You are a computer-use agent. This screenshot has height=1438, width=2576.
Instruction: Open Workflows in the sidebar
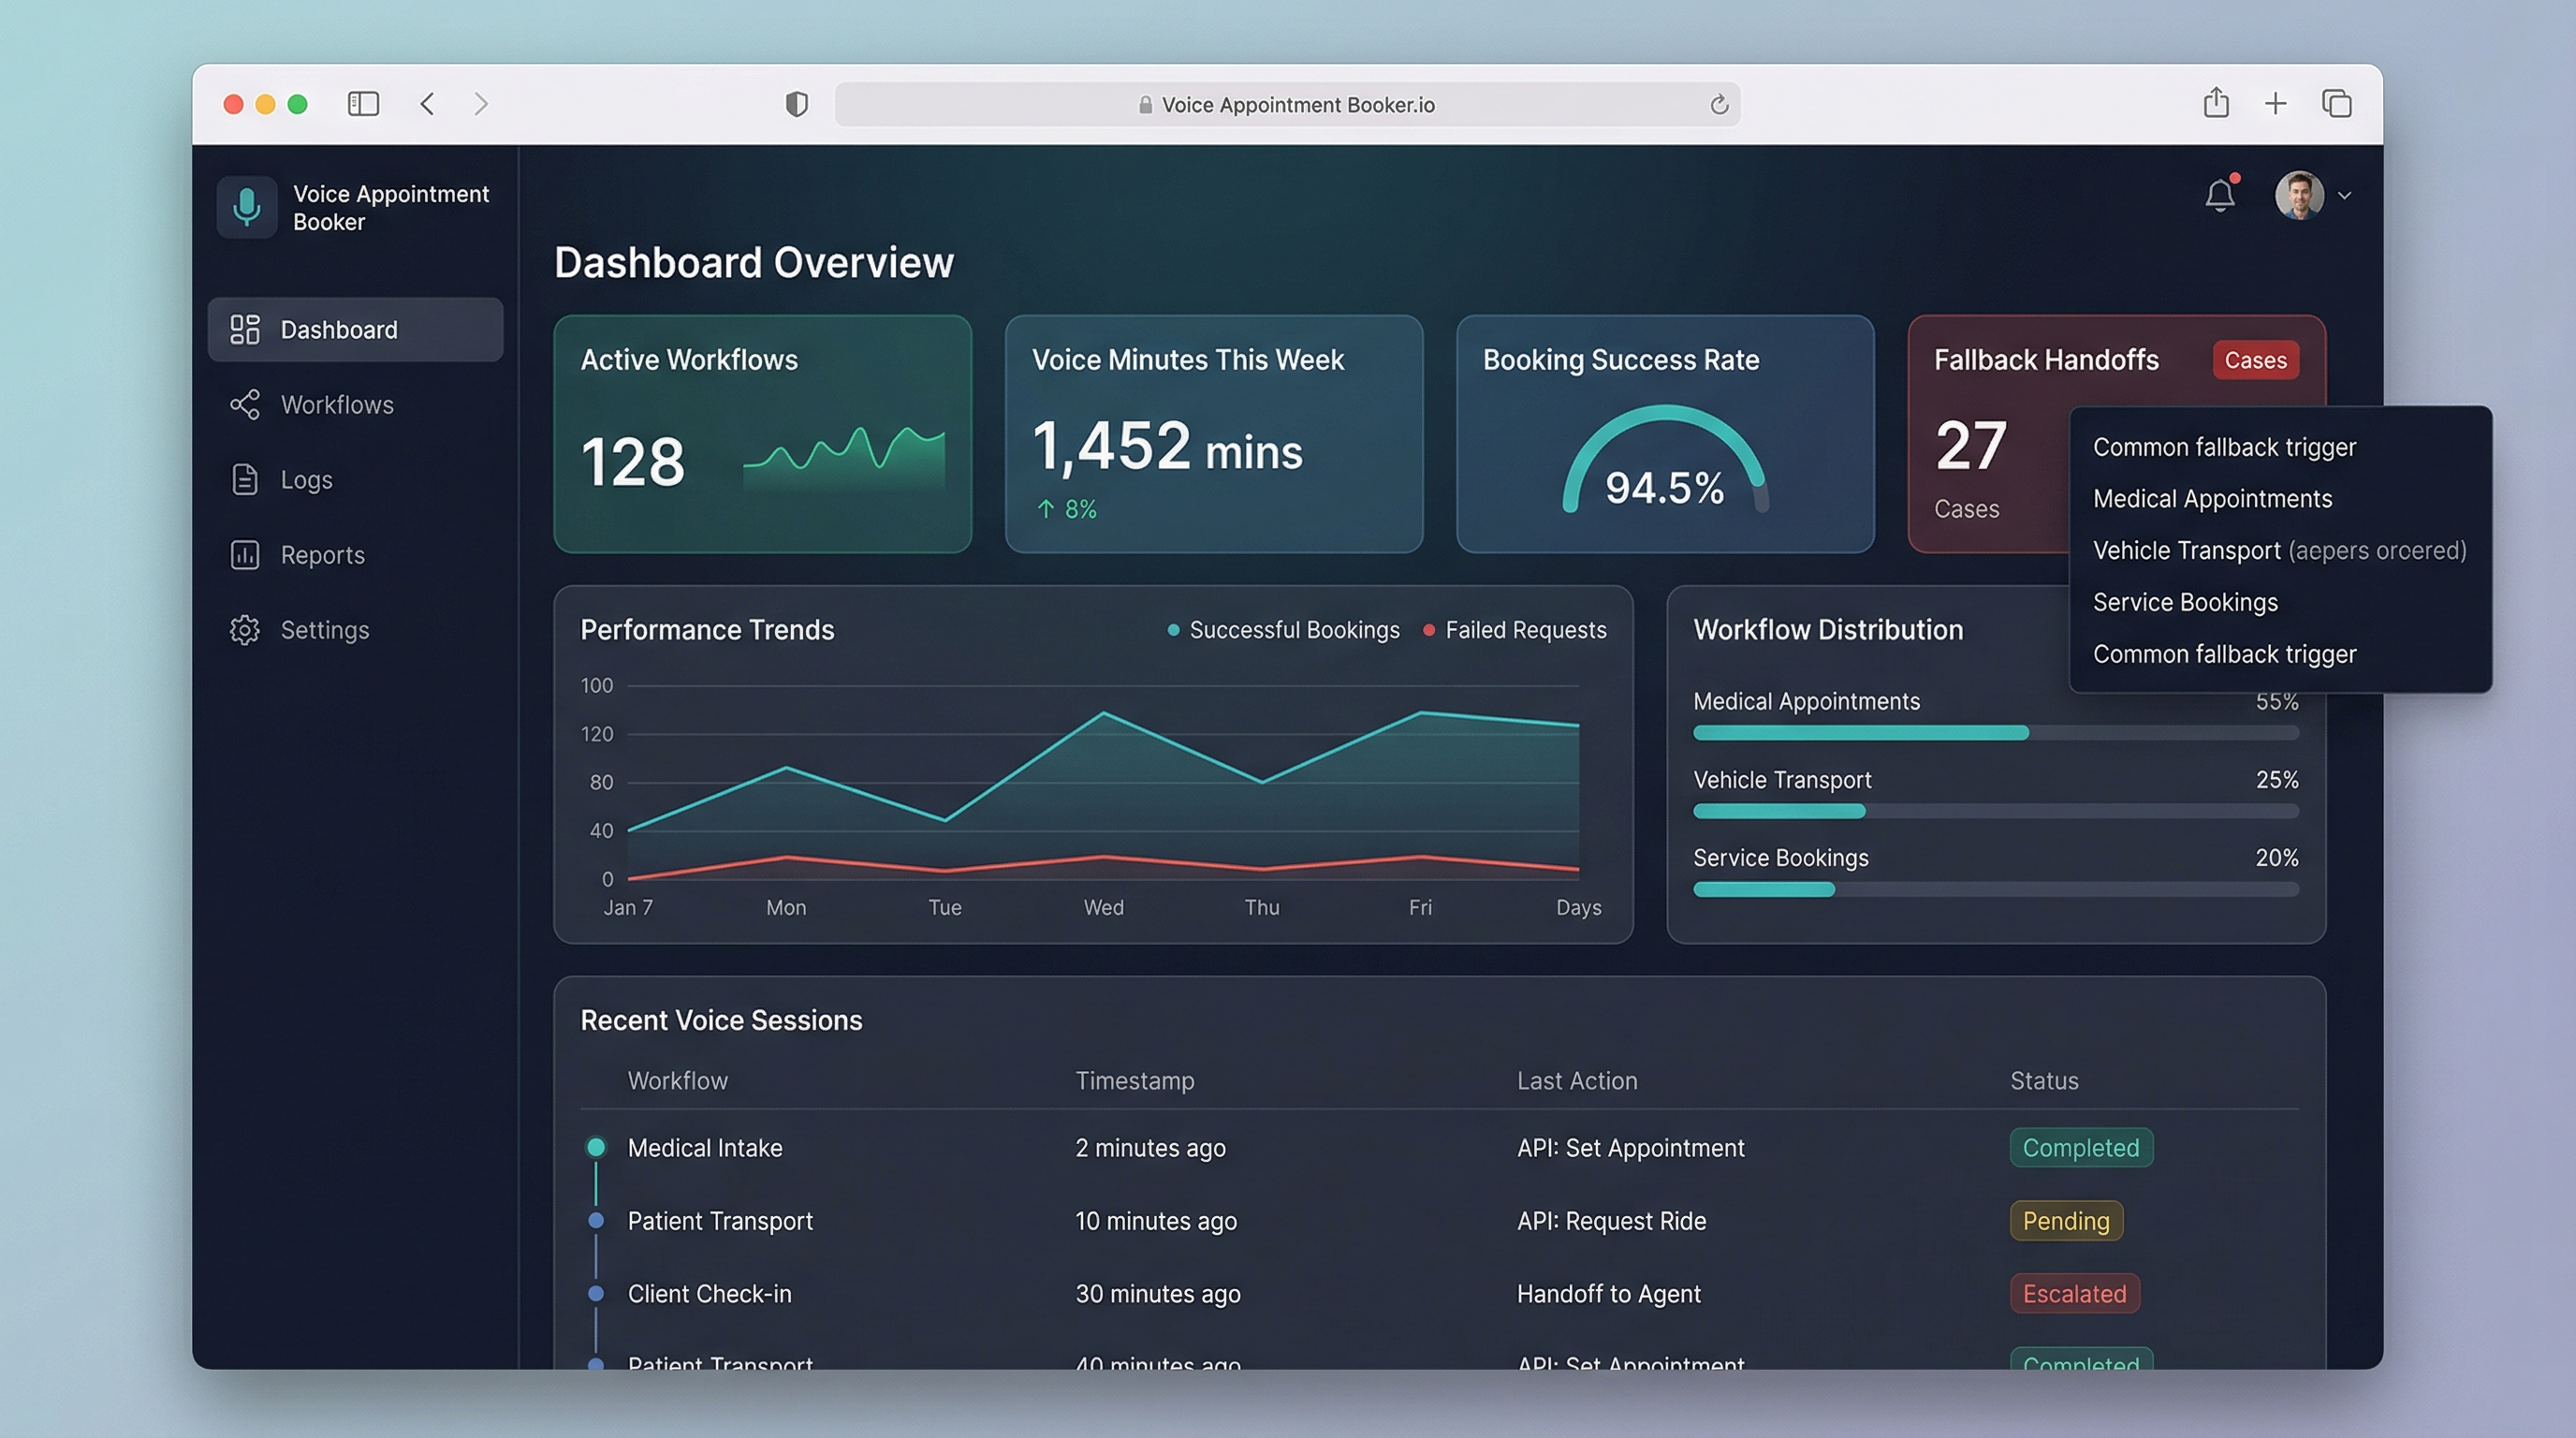(x=337, y=405)
